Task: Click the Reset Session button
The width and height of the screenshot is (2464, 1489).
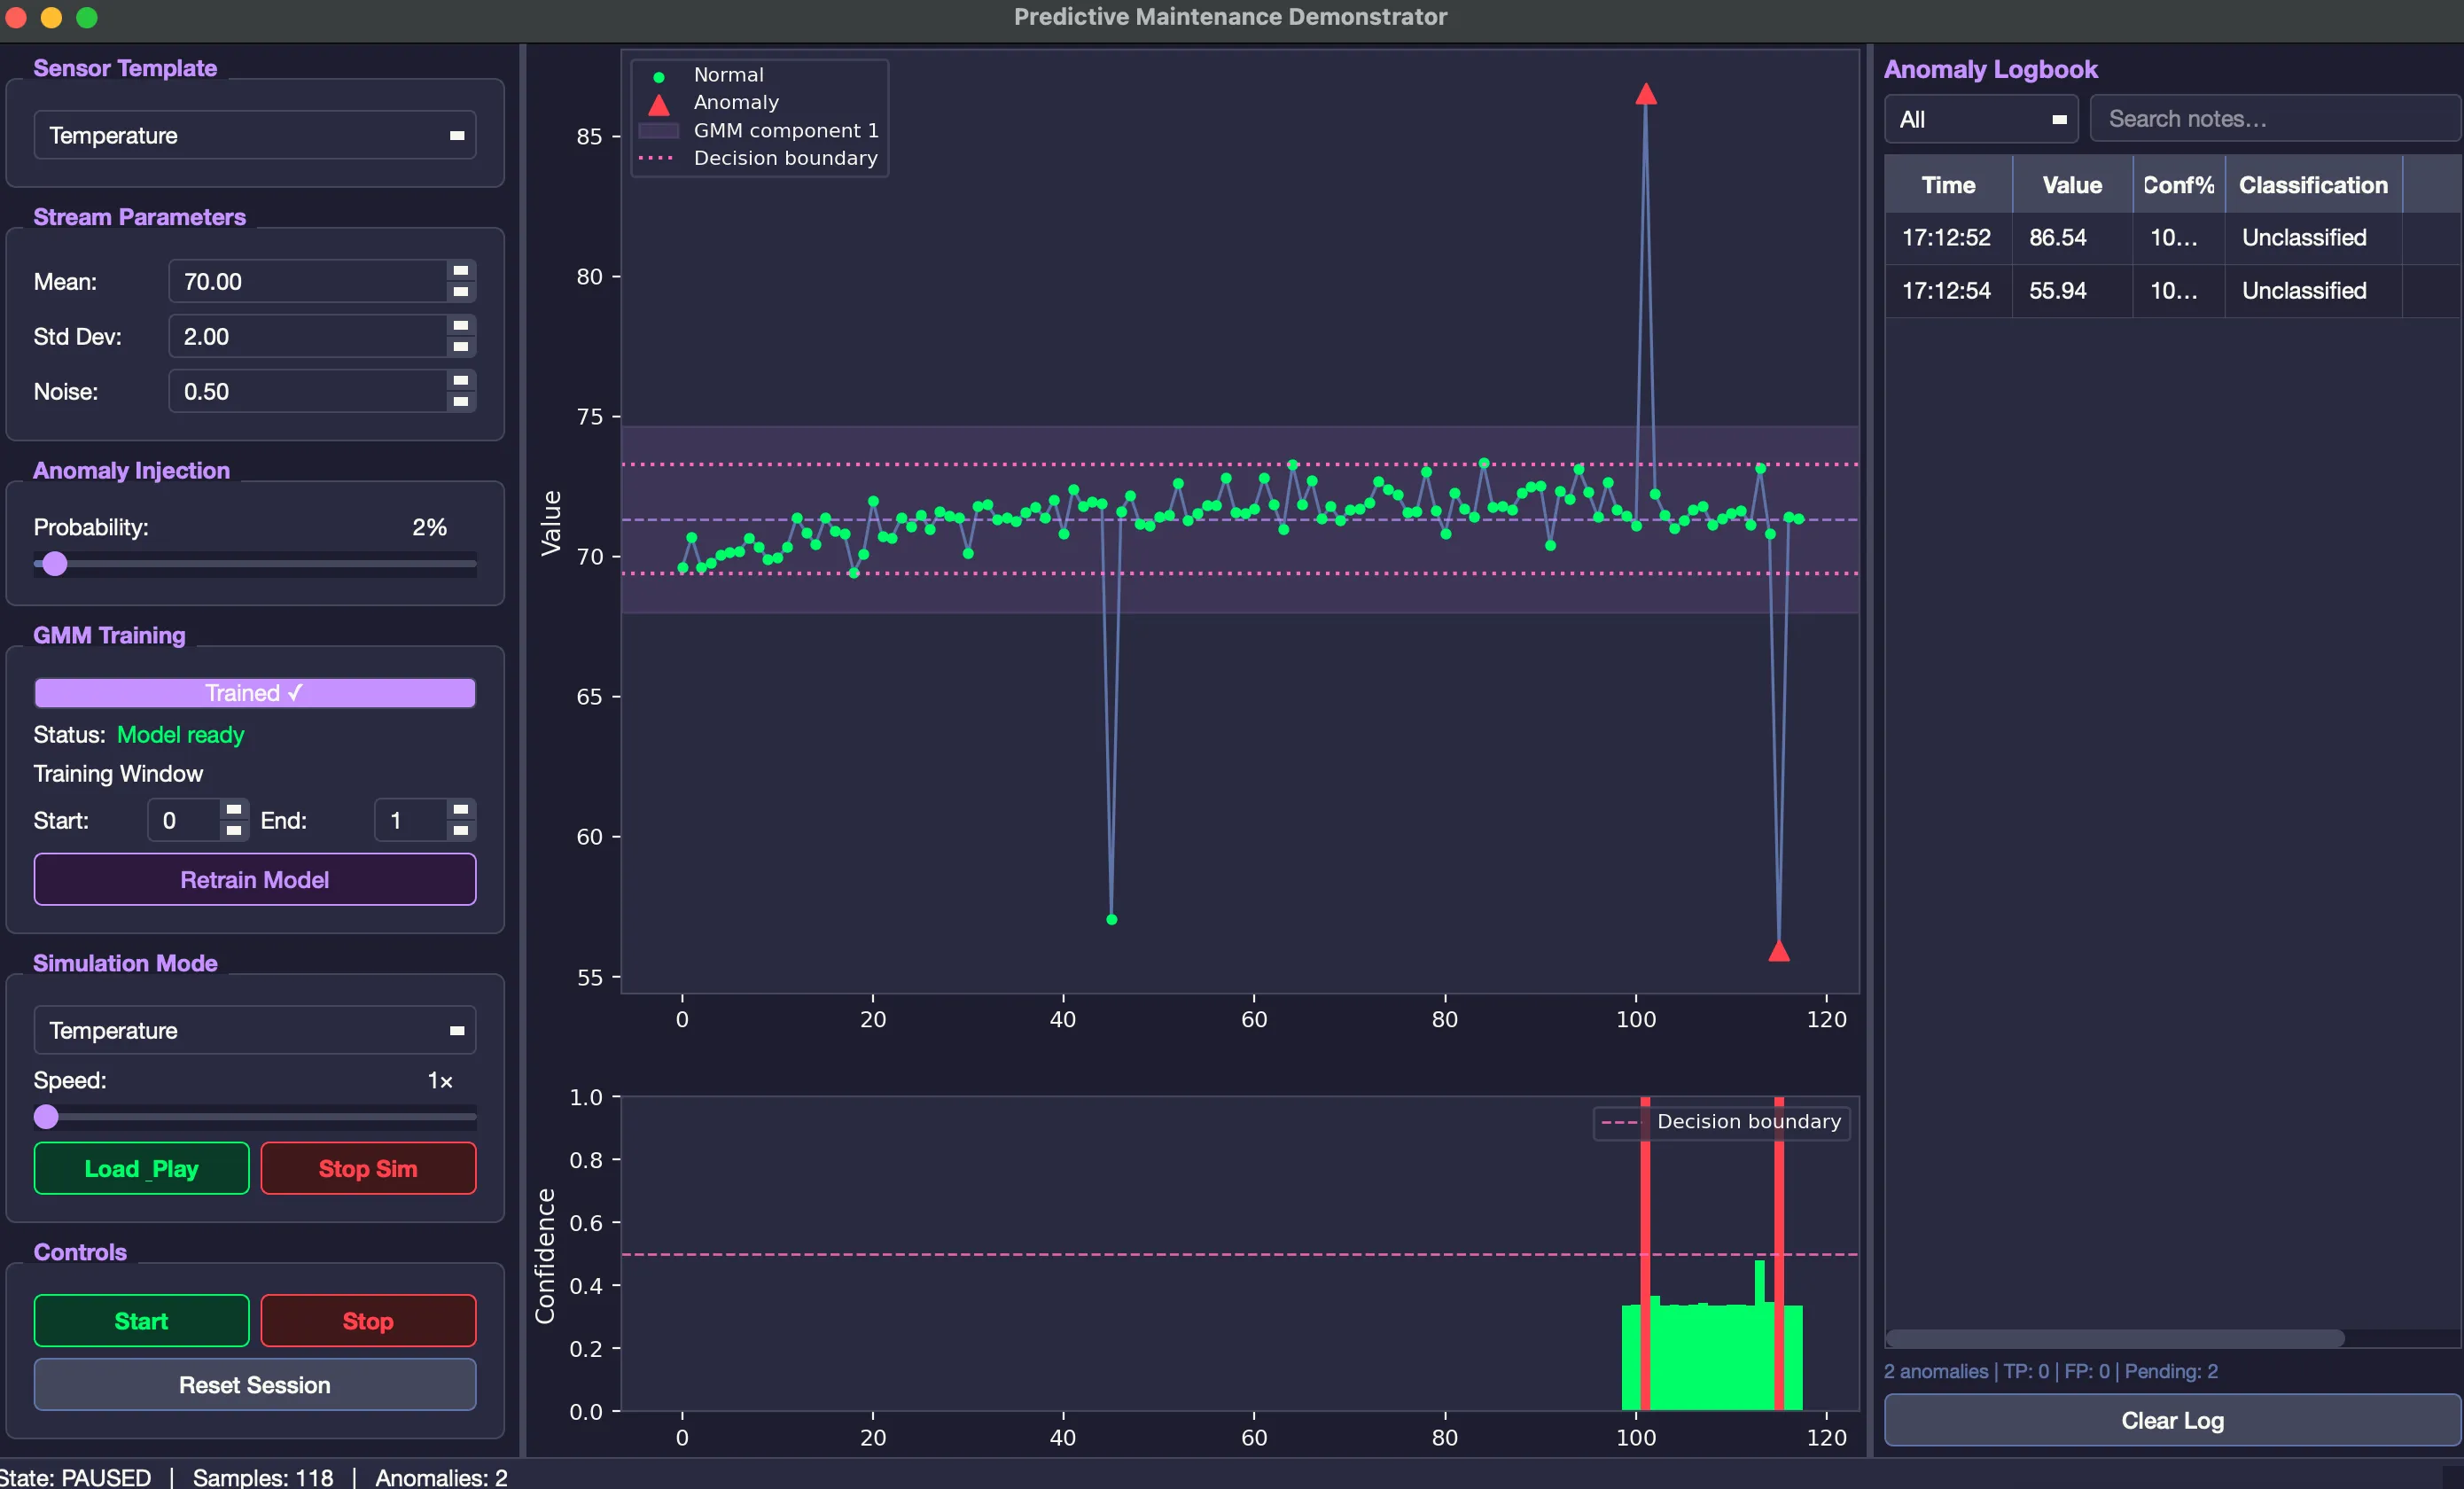Action: point(254,1385)
